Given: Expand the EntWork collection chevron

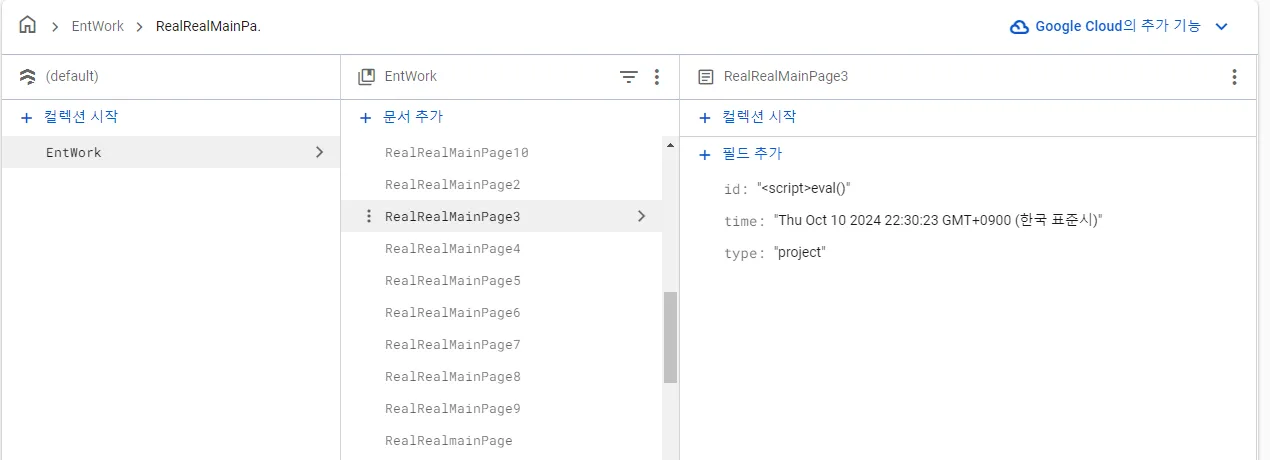Looking at the screenshot, I should 319,152.
